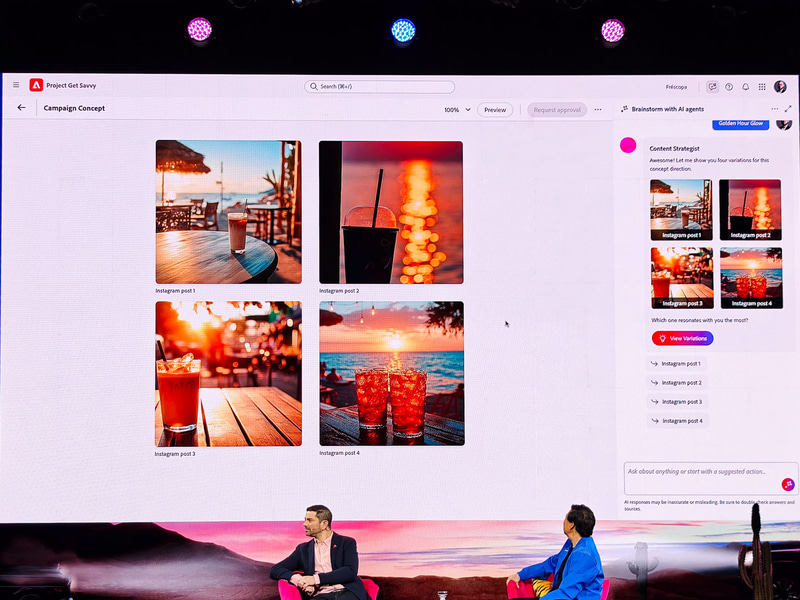Click the send button in chat input
Screen dimensions: 800x600
point(788,484)
